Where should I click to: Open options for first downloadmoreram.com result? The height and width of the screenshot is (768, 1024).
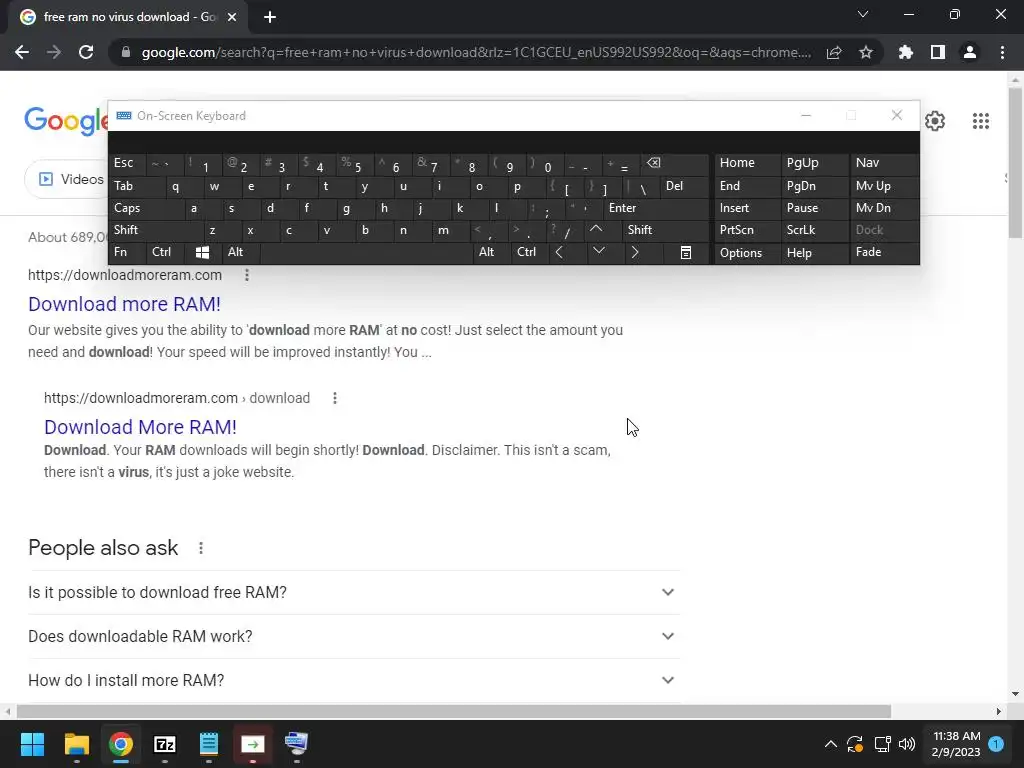[x=247, y=275]
